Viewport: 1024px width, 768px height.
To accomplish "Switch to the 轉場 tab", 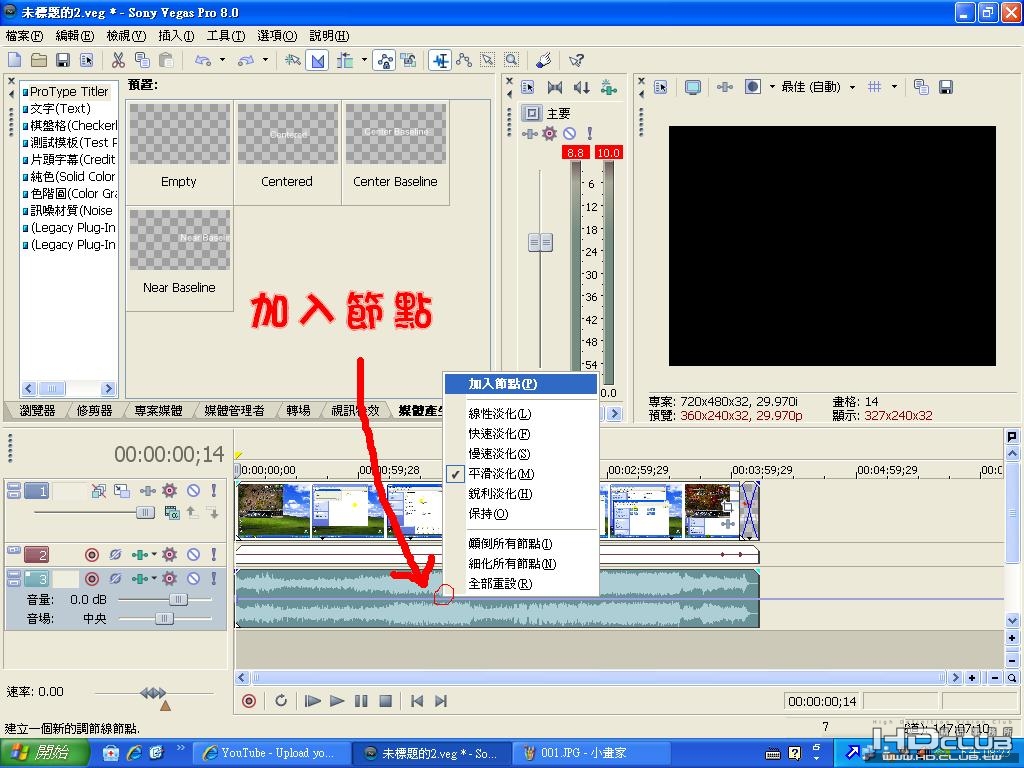I will [298, 410].
